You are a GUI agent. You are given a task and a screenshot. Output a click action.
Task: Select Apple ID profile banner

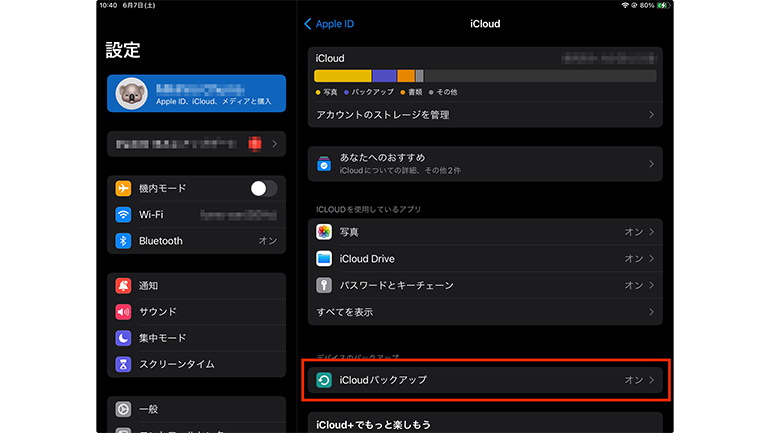[x=196, y=93]
